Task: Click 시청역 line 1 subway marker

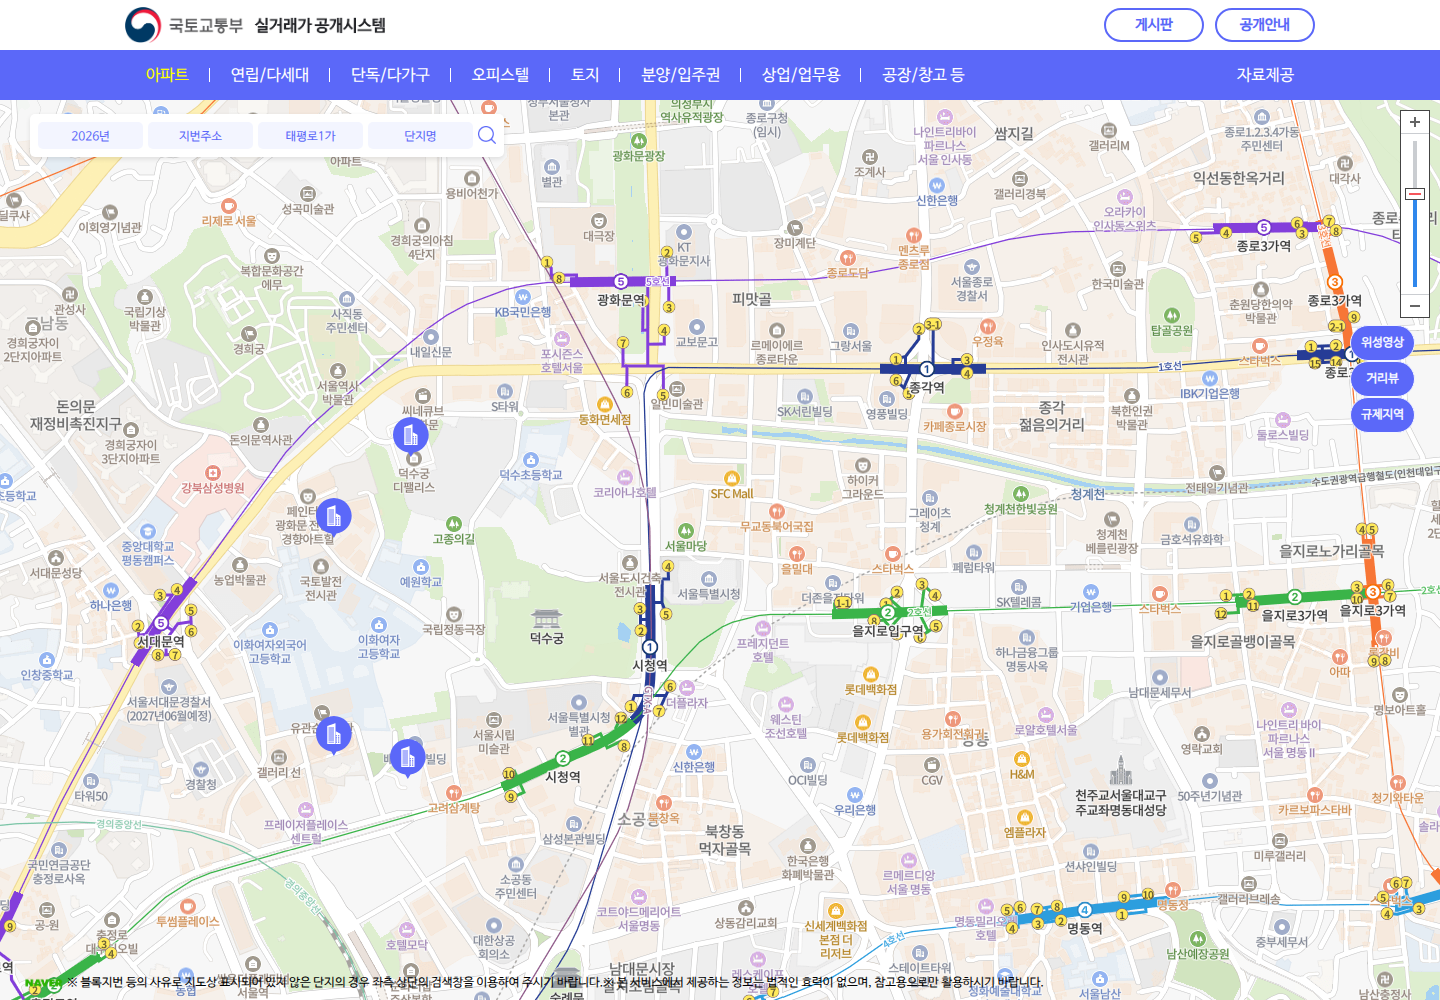Action: 650,647
